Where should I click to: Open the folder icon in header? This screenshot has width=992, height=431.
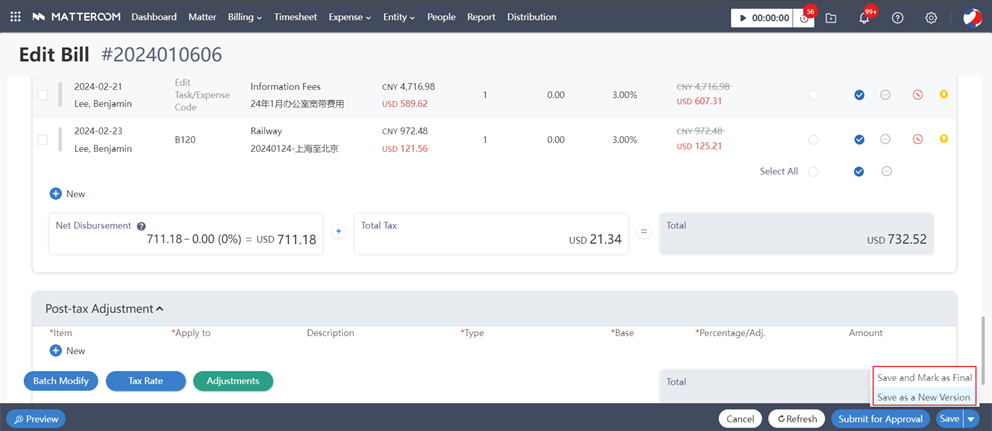click(831, 18)
